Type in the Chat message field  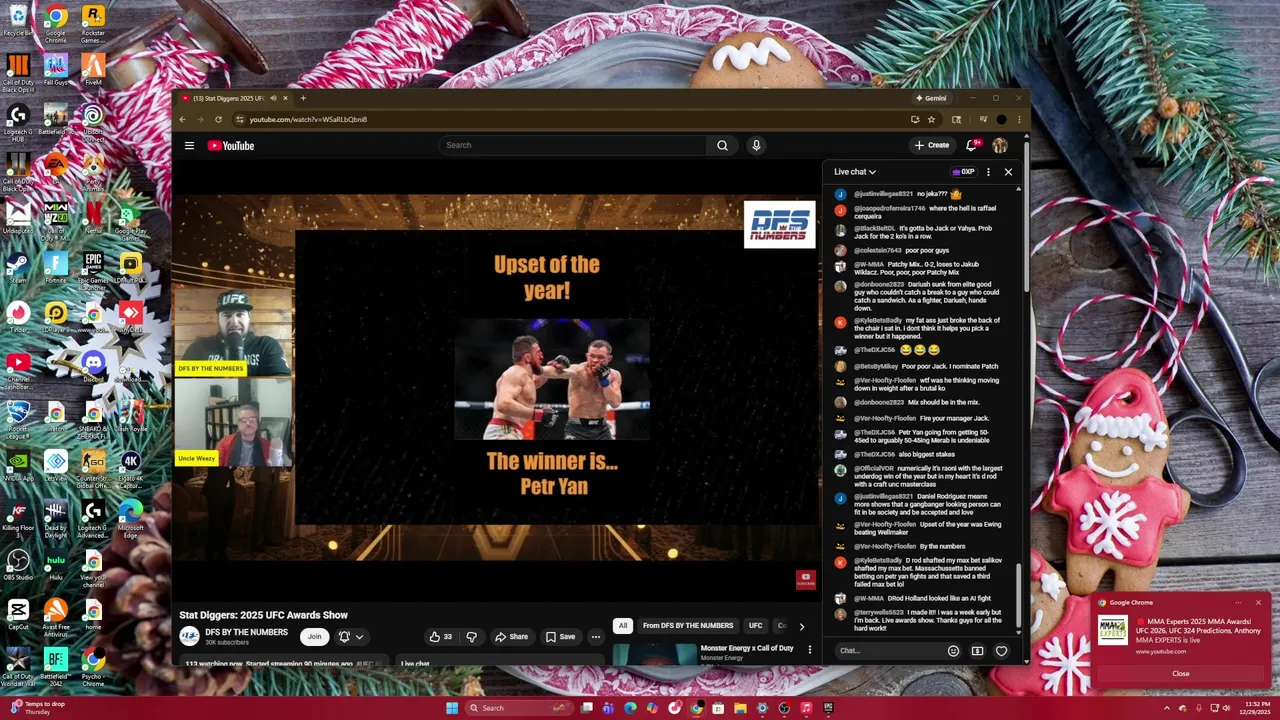pyautogui.click(x=888, y=651)
